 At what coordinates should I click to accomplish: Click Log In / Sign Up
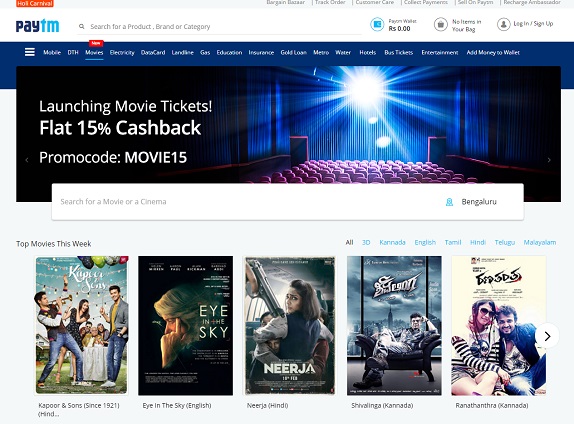point(533,24)
